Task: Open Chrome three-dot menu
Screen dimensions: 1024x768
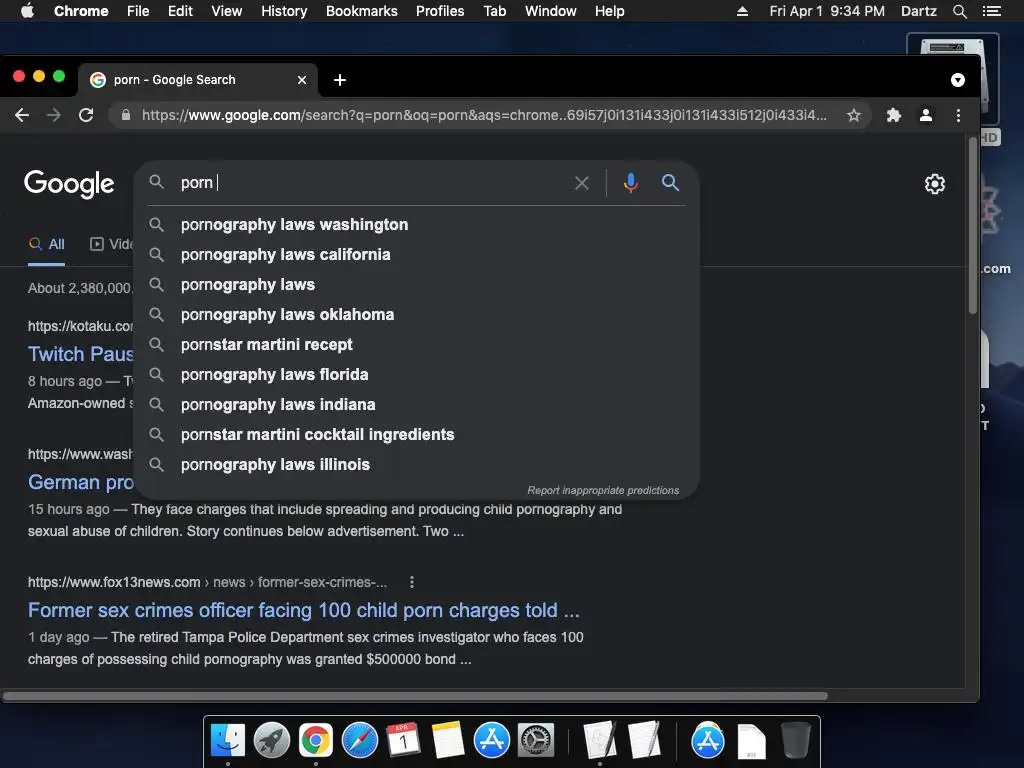Action: (x=958, y=116)
